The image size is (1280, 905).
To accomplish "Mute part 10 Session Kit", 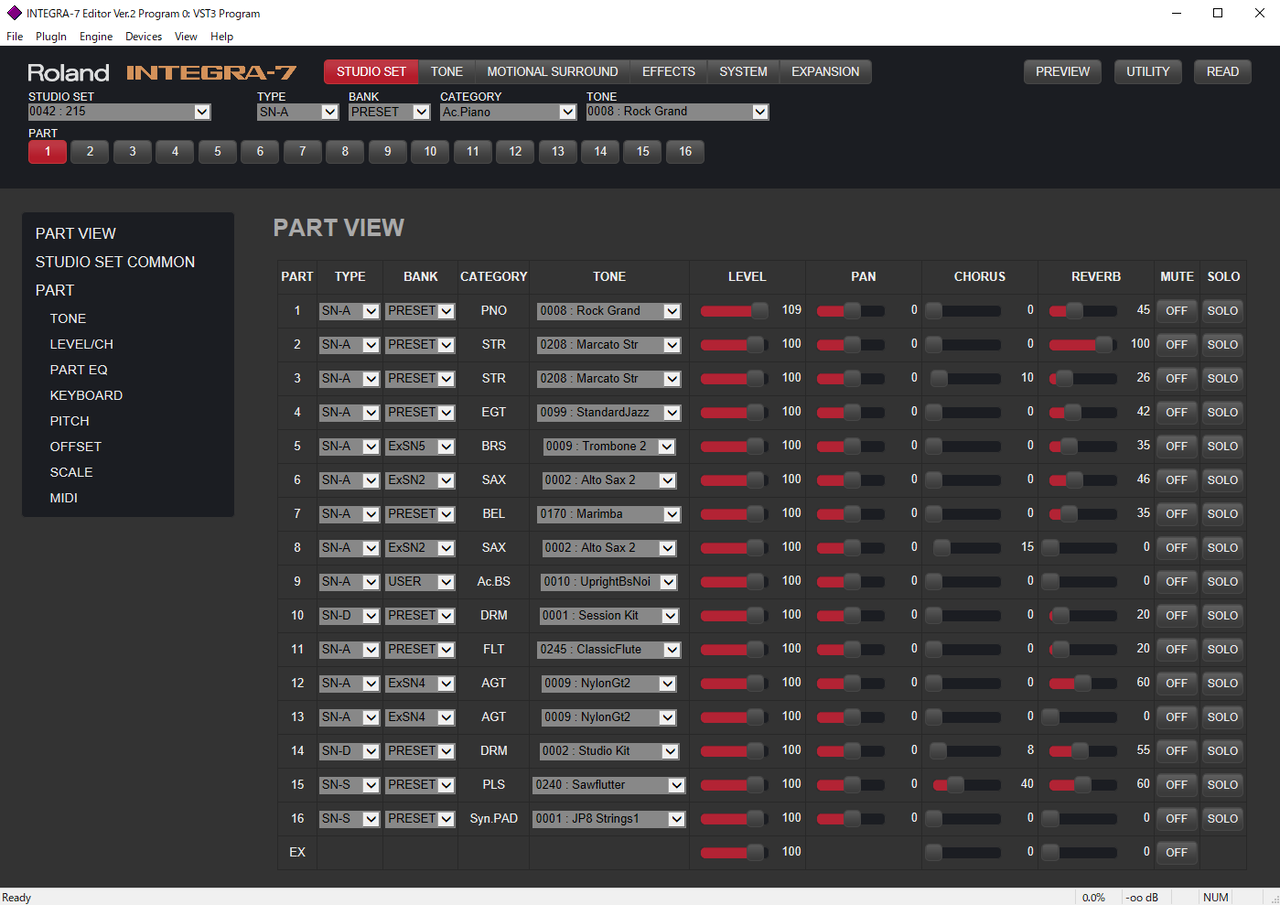I will click(1177, 615).
